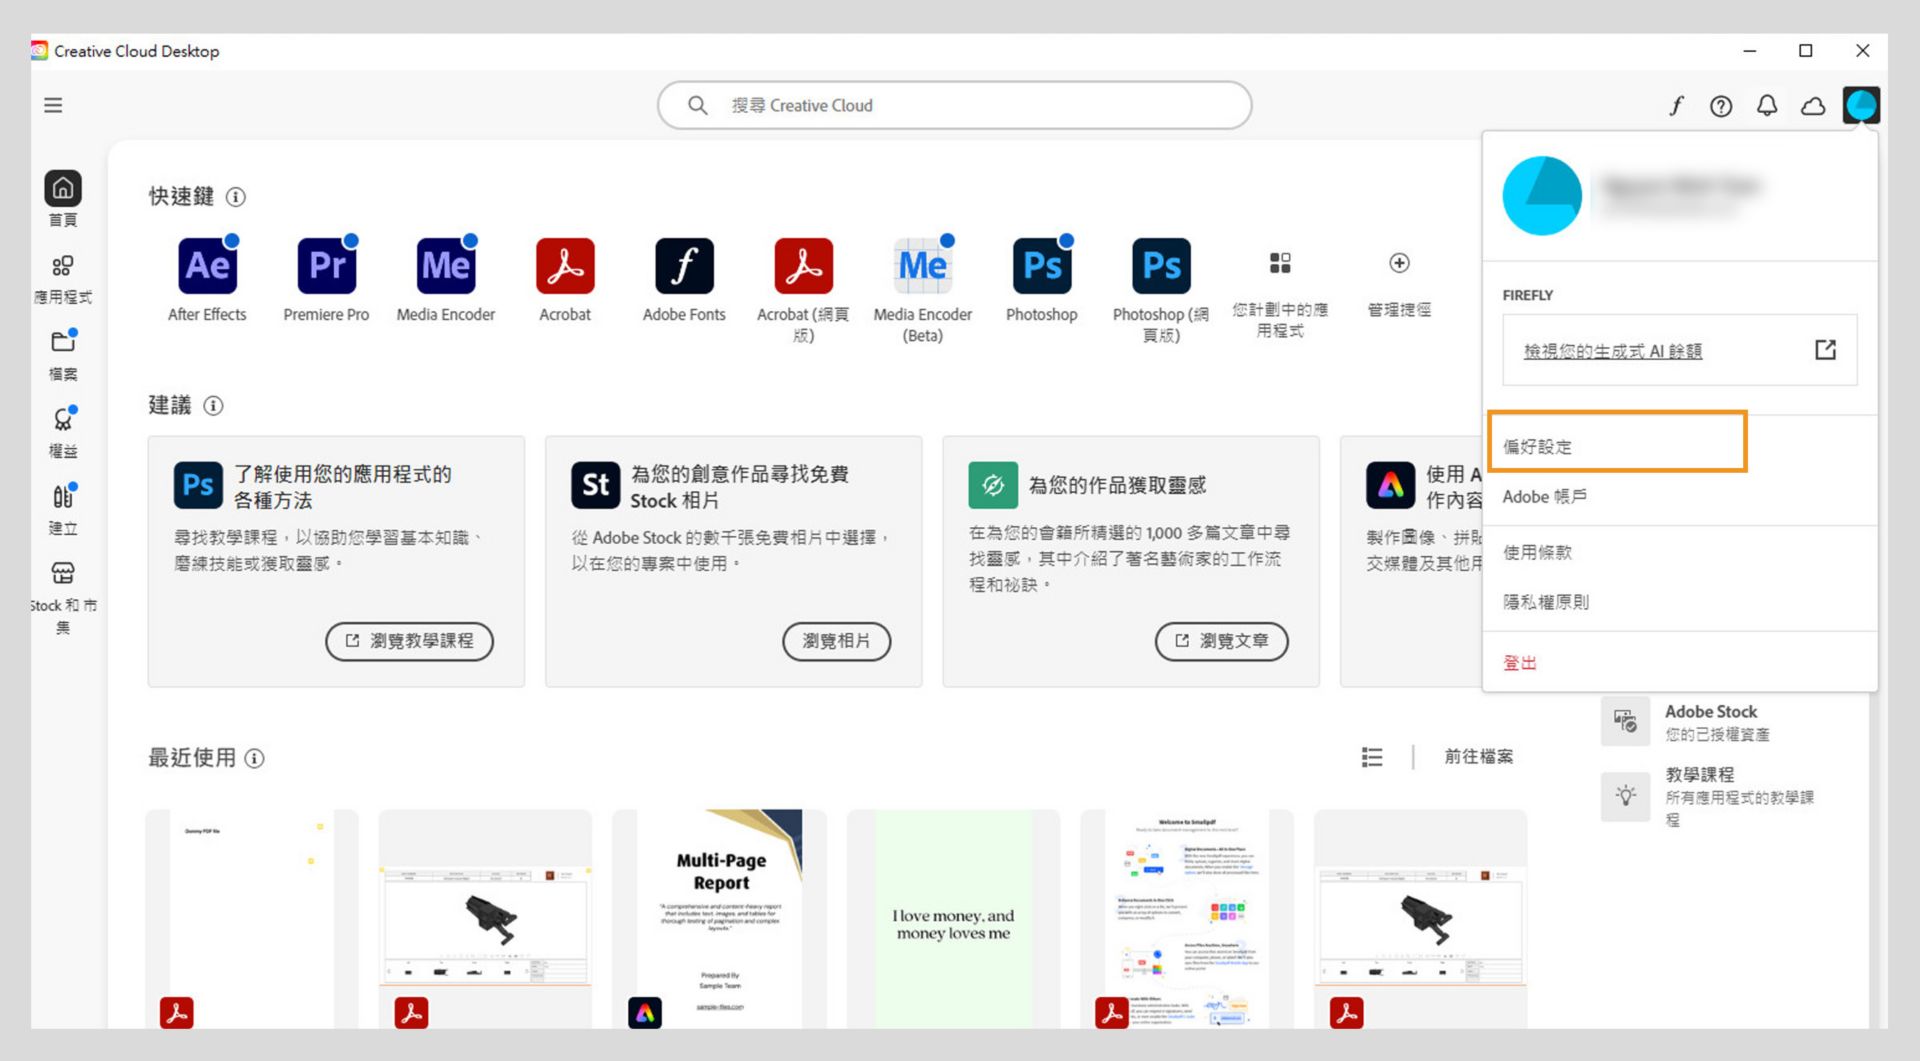Click 瀏覽相片 button
The height and width of the screenshot is (1061, 1920).
836,641
